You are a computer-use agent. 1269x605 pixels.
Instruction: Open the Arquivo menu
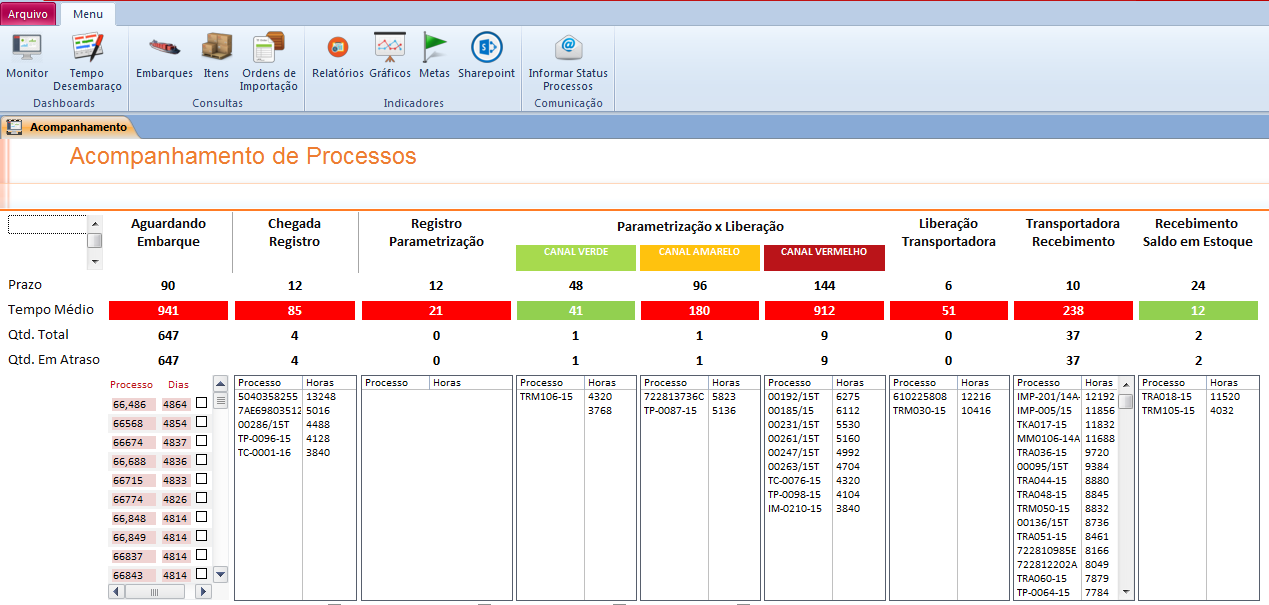point(28,14)
